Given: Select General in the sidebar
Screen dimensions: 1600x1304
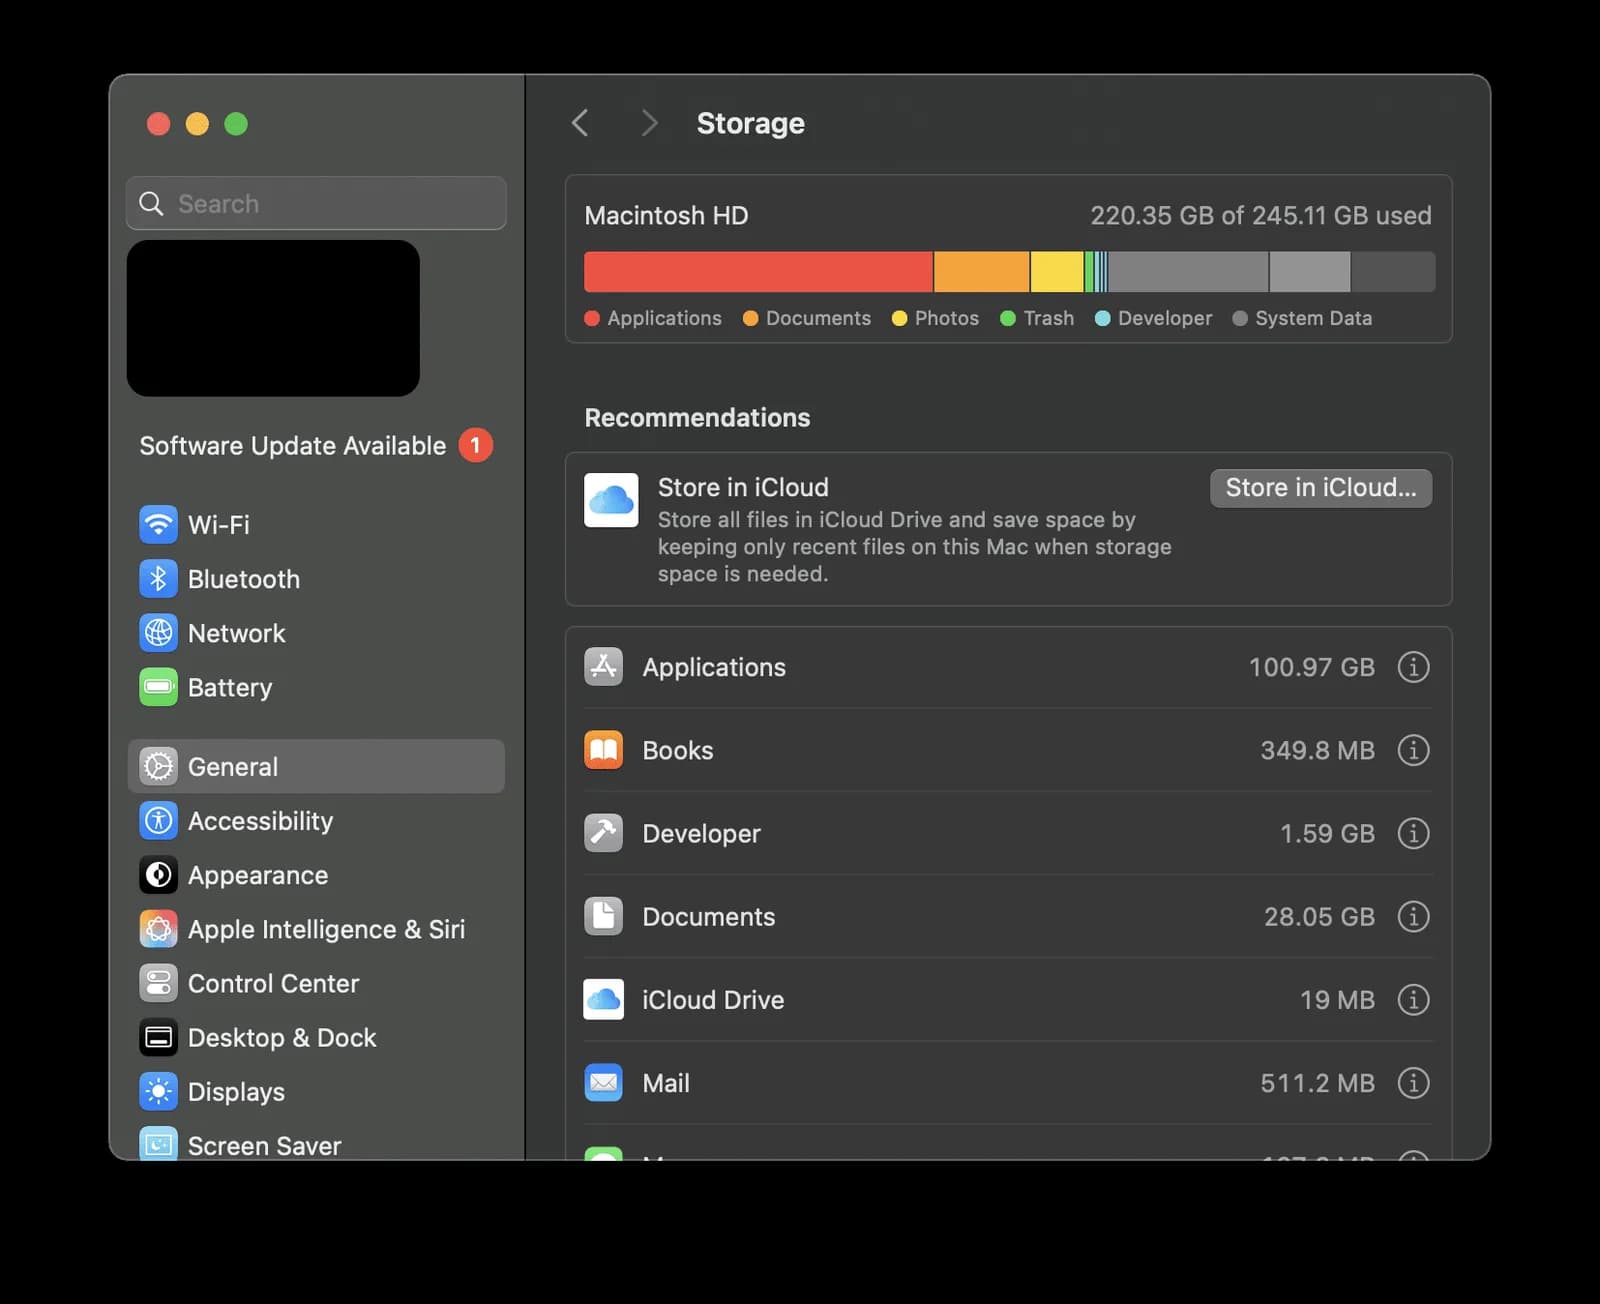Looking at the screenshot, I should 316,766.
